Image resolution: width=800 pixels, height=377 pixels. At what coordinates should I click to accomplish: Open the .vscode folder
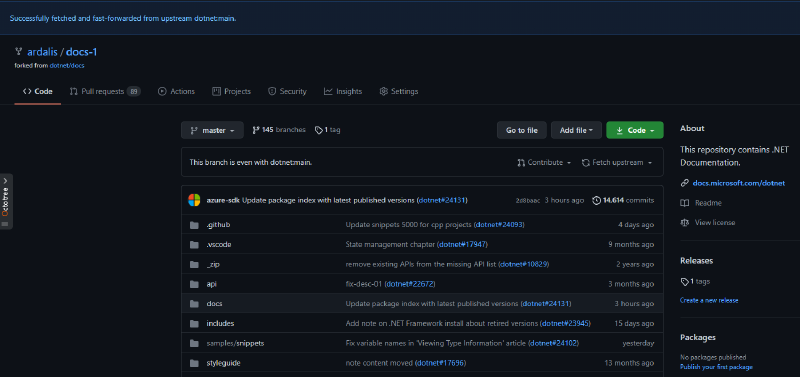(218, 245)
